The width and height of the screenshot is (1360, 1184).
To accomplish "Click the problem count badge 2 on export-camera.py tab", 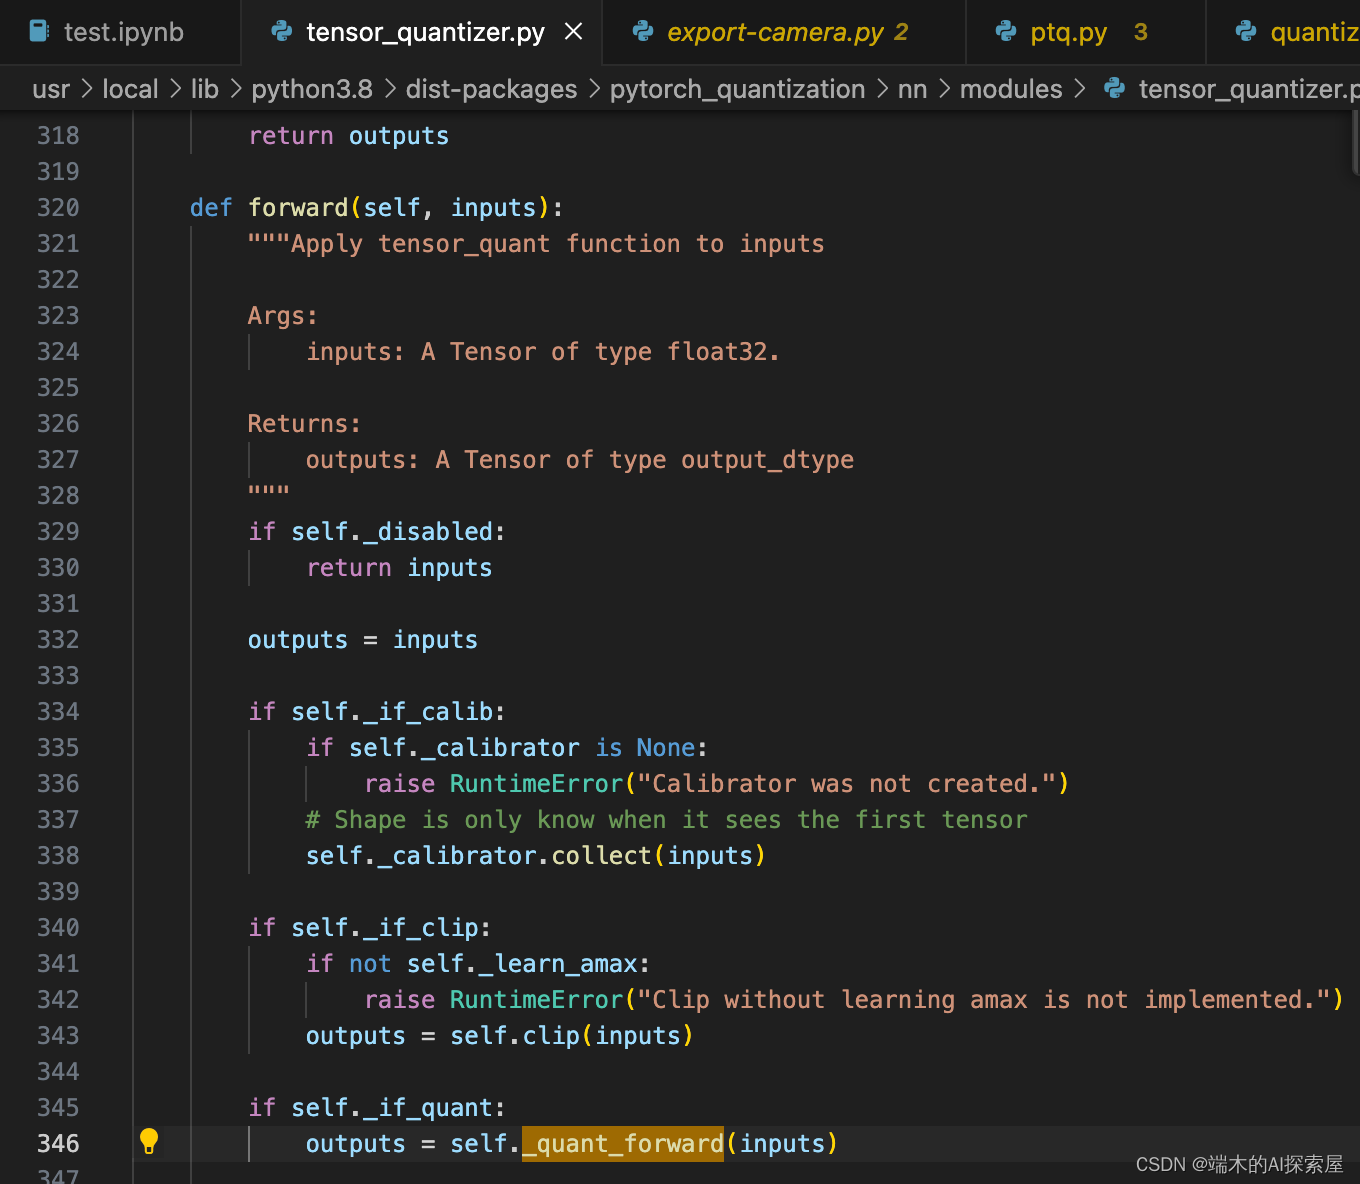I will tap(901, 32).
